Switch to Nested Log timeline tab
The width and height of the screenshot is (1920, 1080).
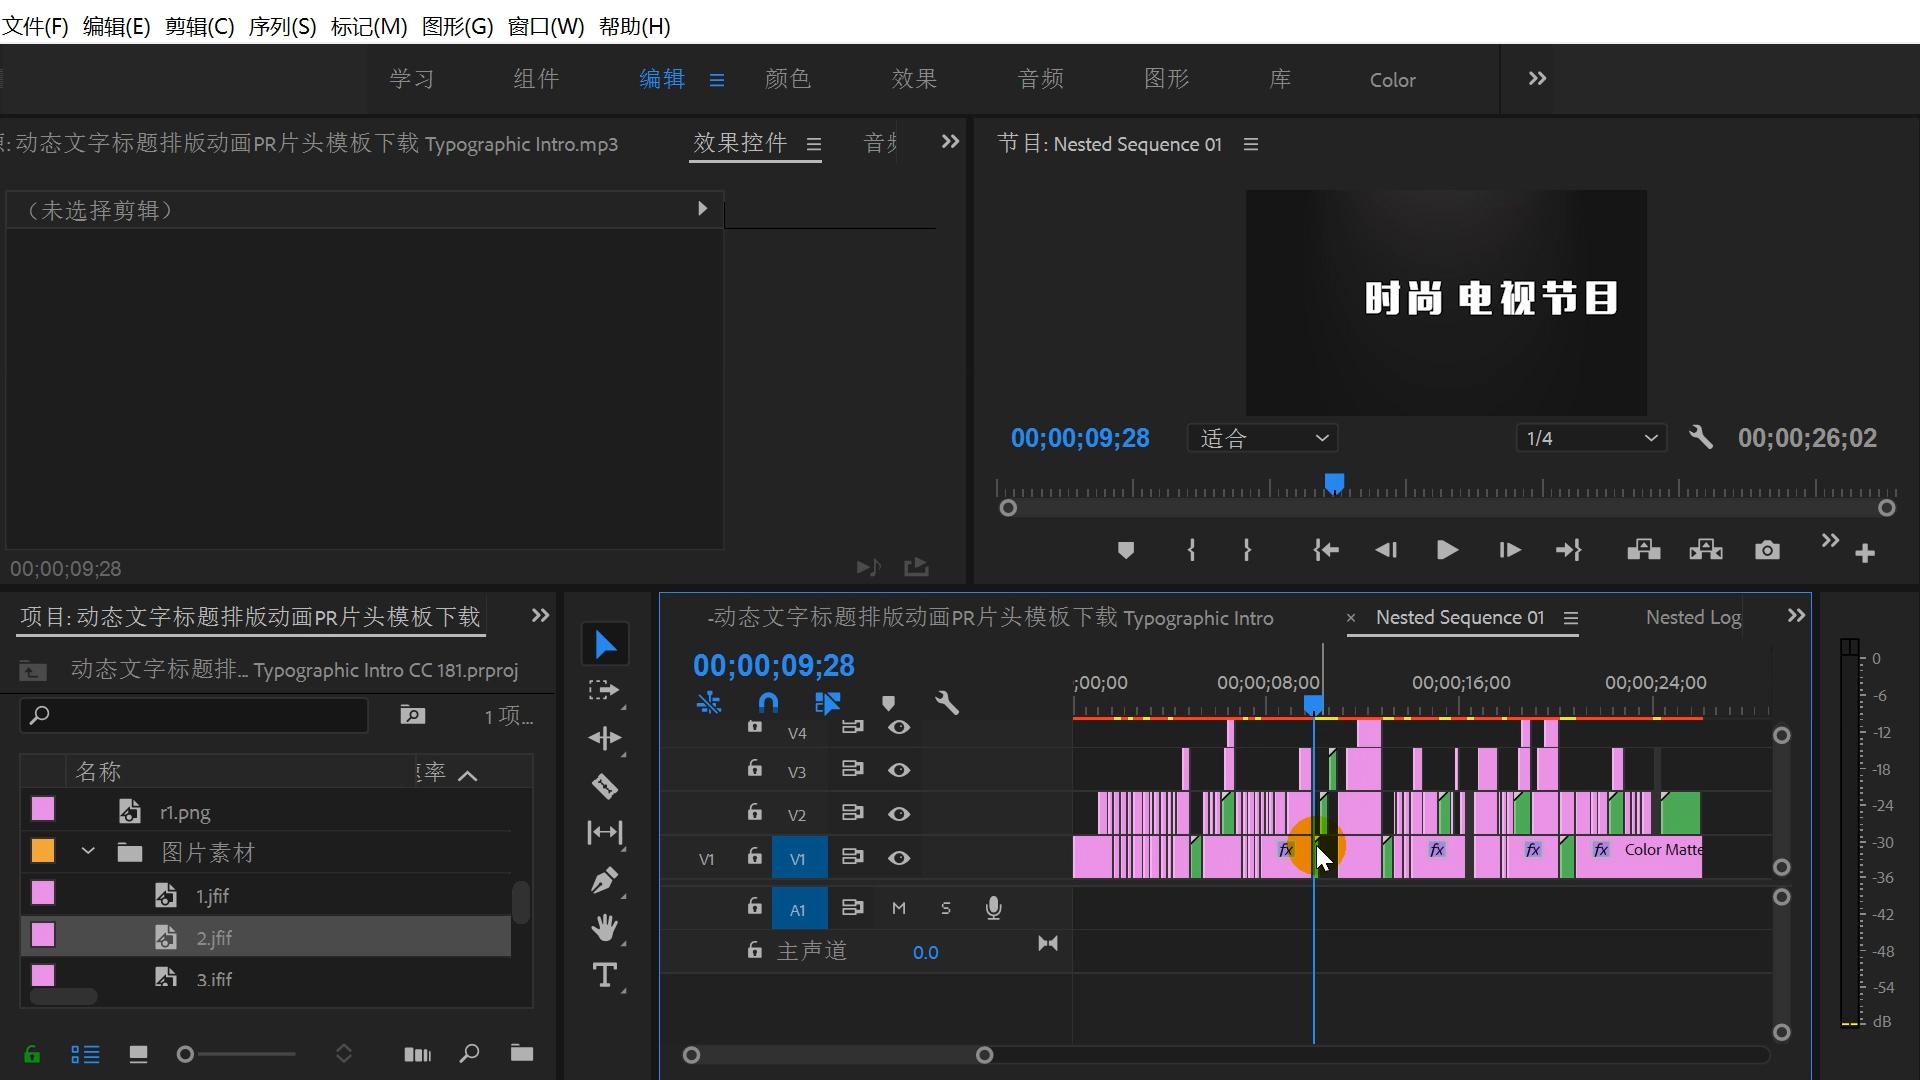(x=1694, y=617)
